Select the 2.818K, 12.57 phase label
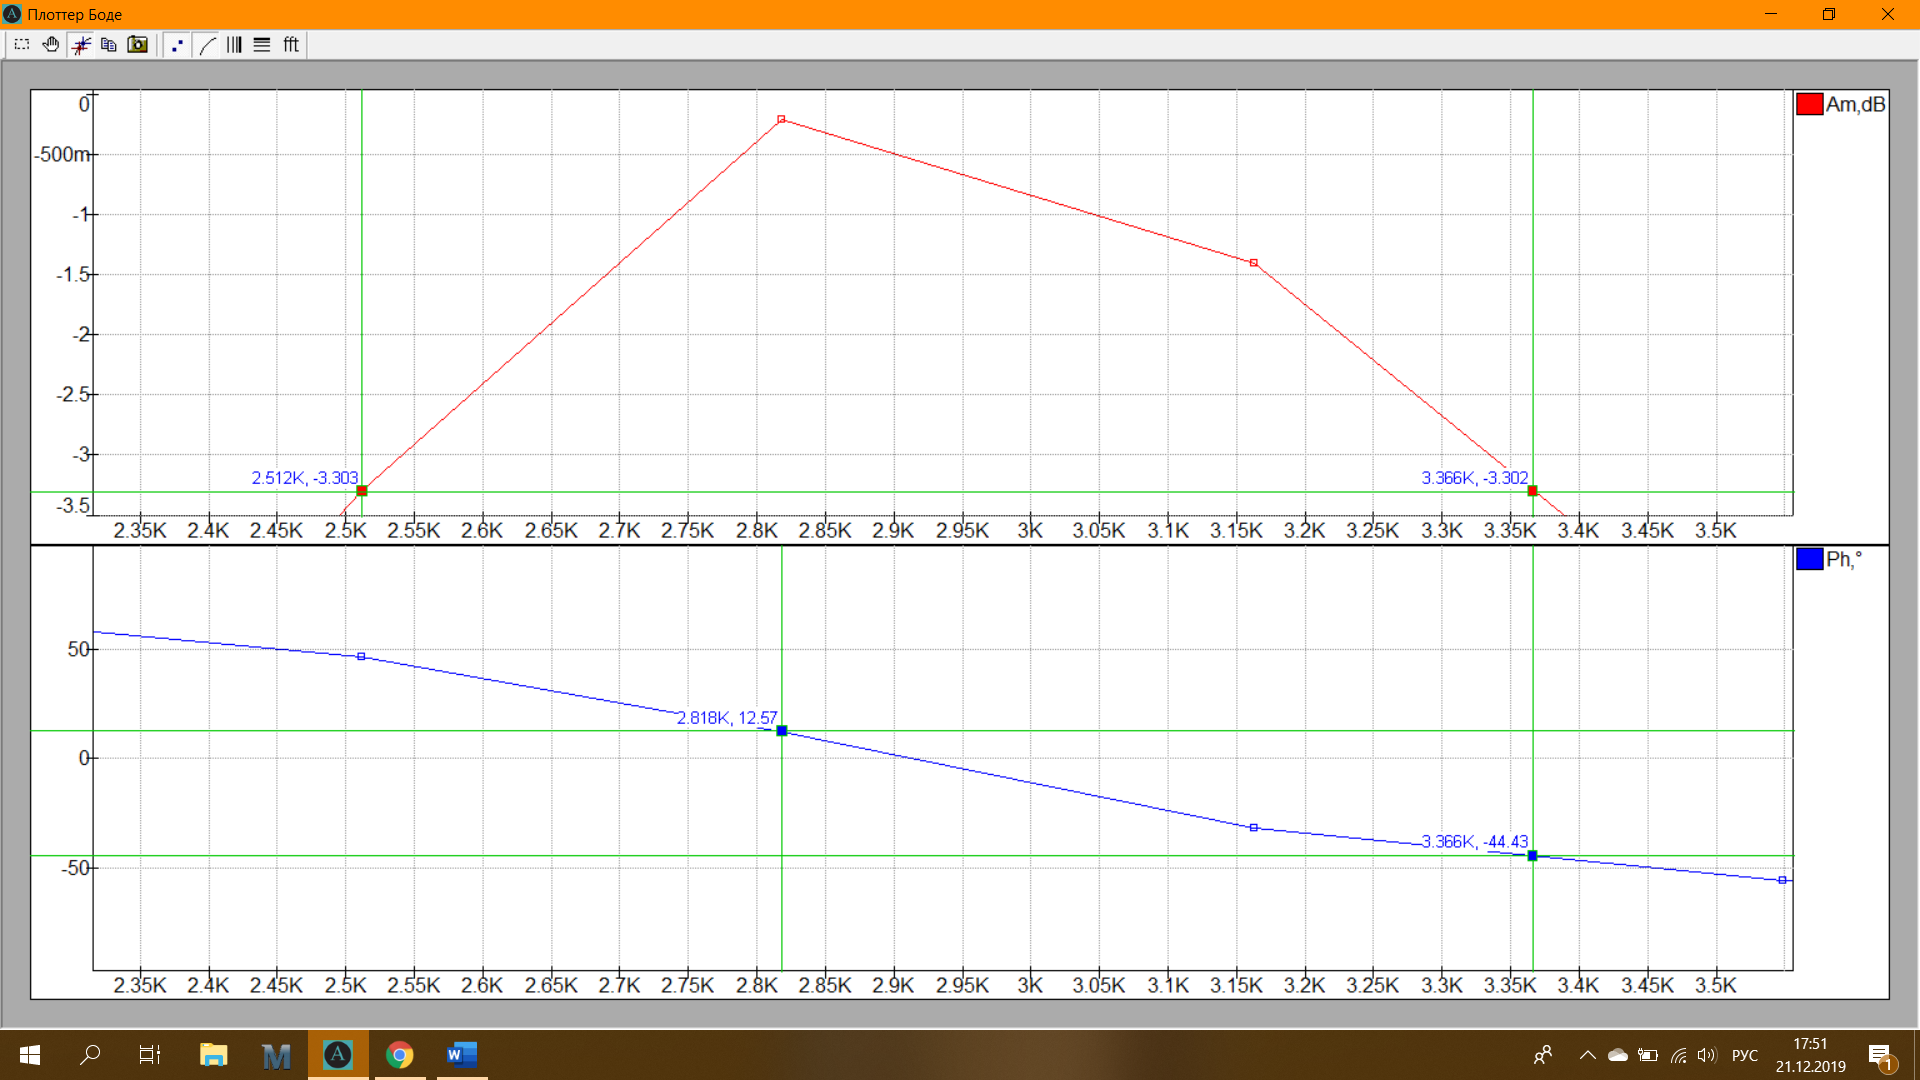Image resolution: width=1920 pixels, height=1080 pixels. [x=727, y=718]
